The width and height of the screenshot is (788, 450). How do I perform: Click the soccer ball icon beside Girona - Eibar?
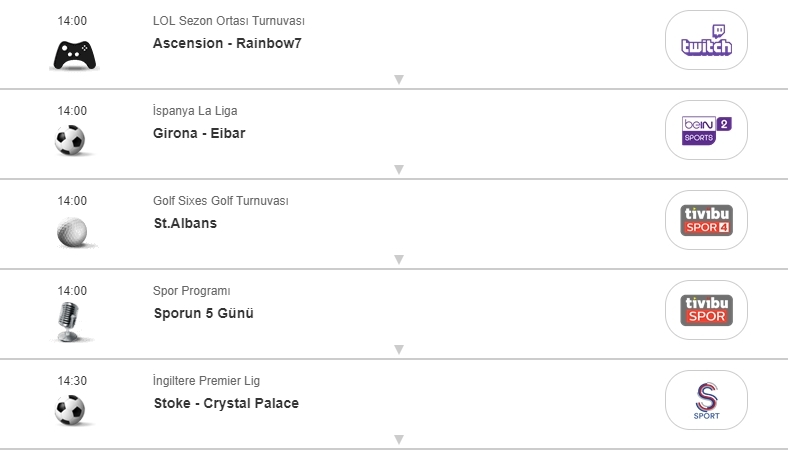click(70, 140)
